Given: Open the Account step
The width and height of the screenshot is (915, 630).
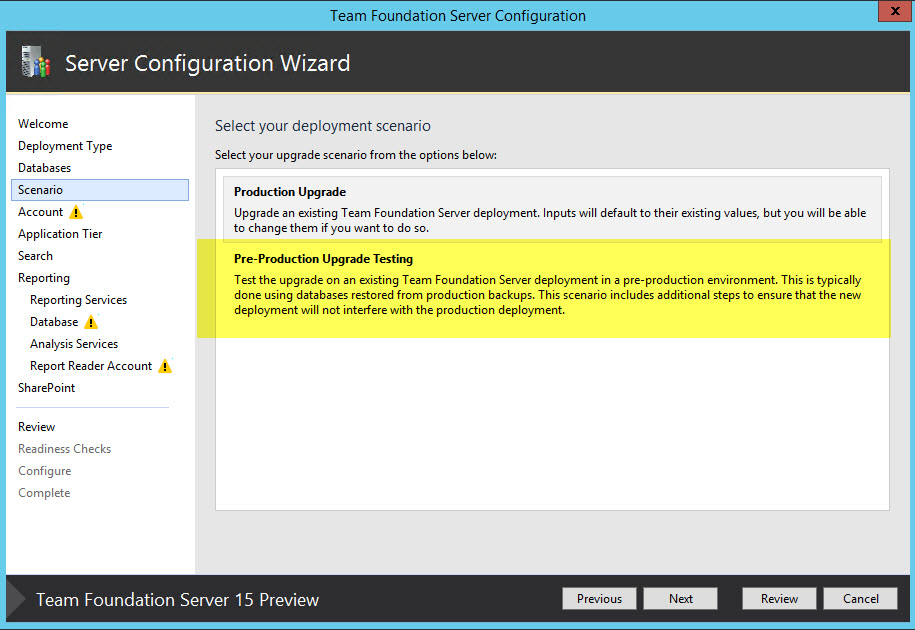Looking at the screenshot, I should pos(40,212).
